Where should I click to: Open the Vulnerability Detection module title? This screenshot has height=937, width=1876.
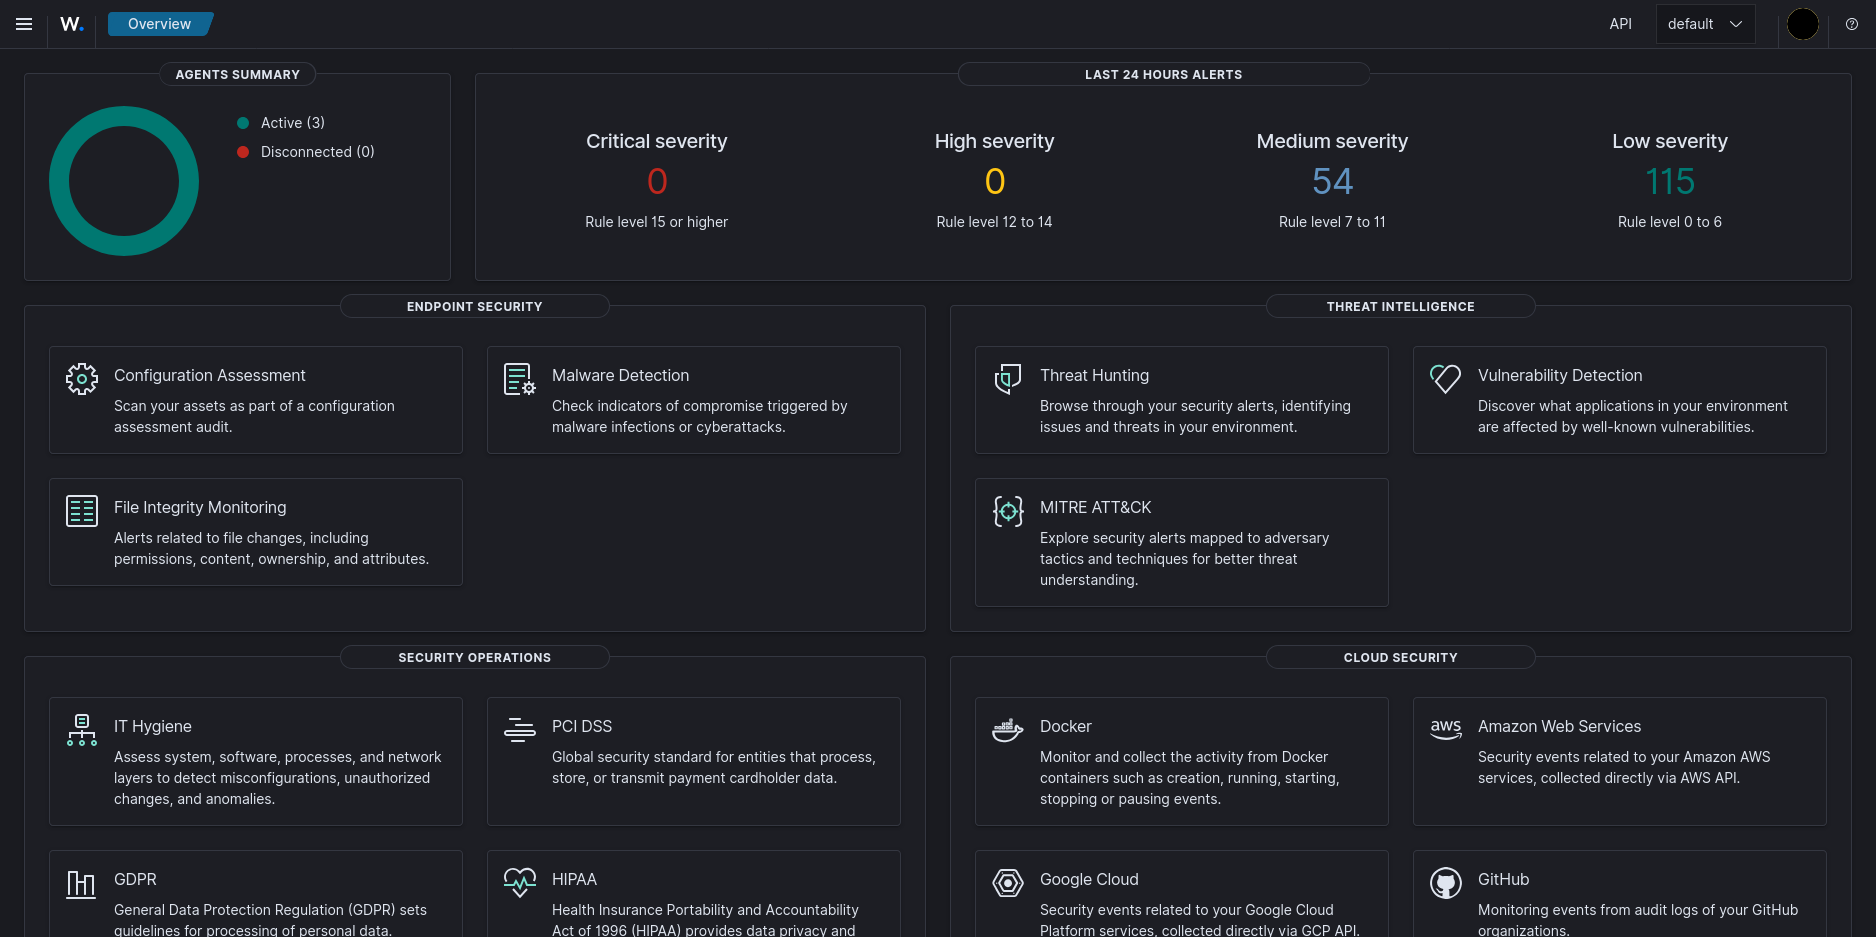coord(1560,375)
